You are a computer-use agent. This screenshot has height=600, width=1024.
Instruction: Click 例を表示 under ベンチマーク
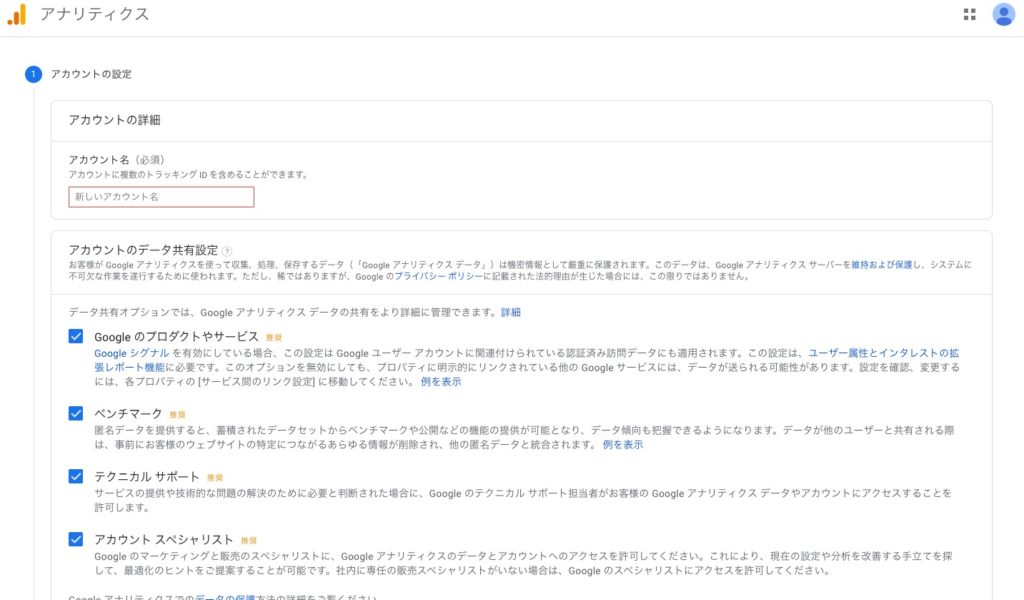click(x=623, y=445)
